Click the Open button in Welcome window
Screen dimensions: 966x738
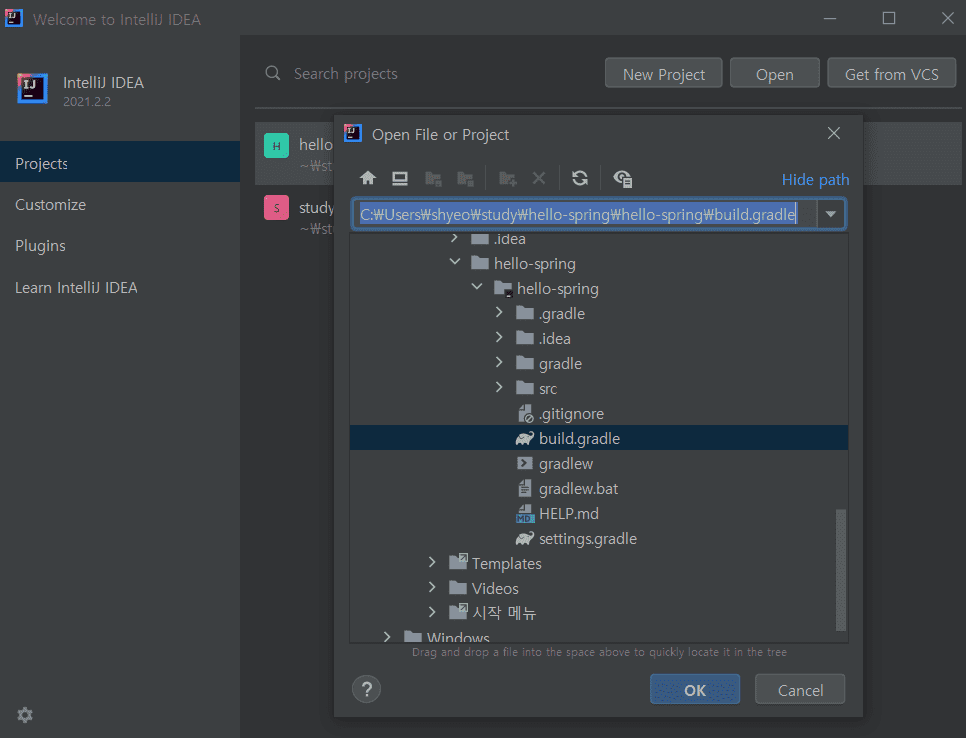click(774, 74)
